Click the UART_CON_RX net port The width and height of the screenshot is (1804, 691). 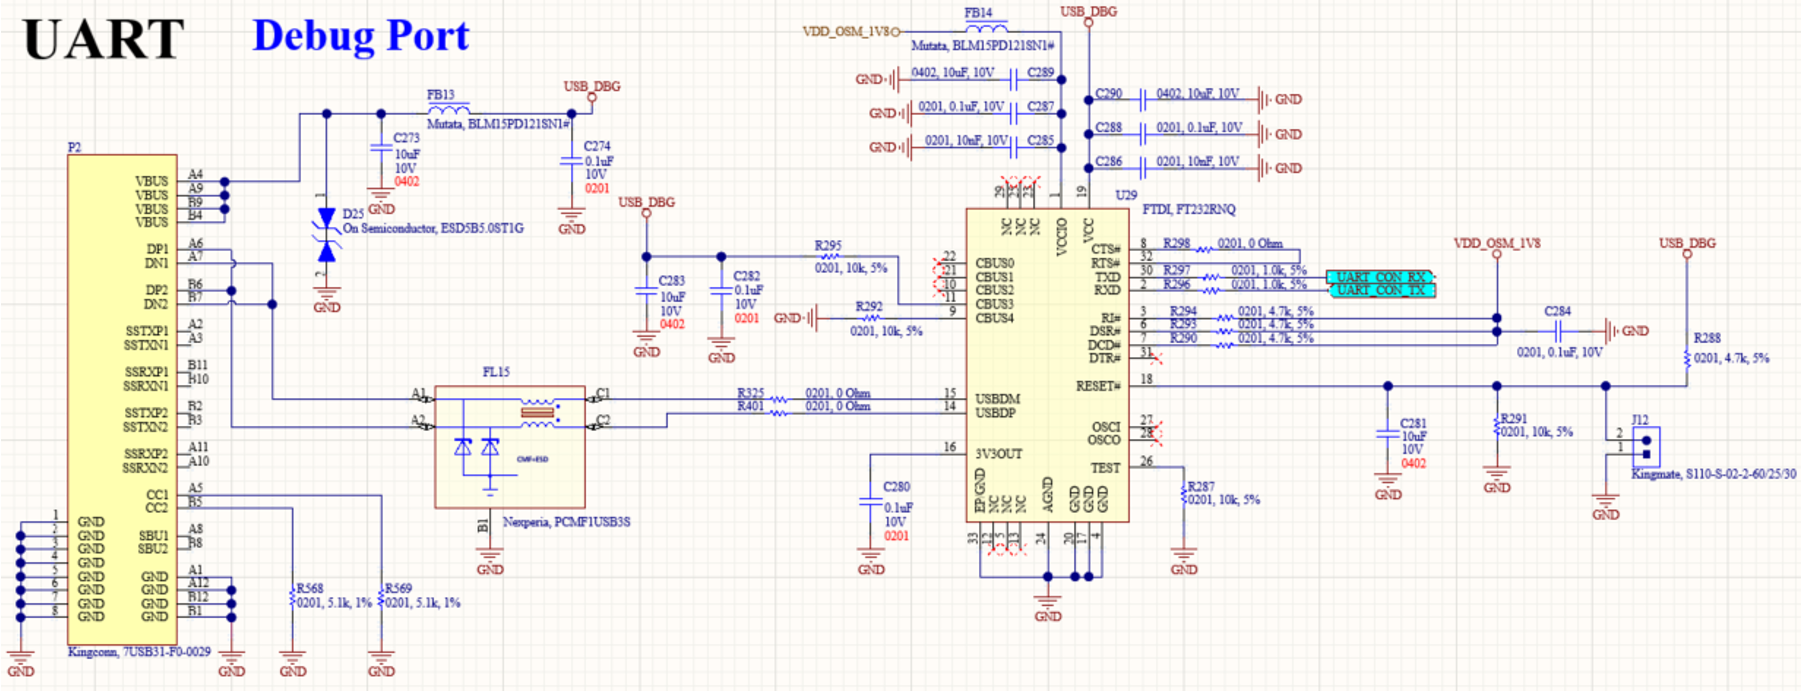[1381, 277]
